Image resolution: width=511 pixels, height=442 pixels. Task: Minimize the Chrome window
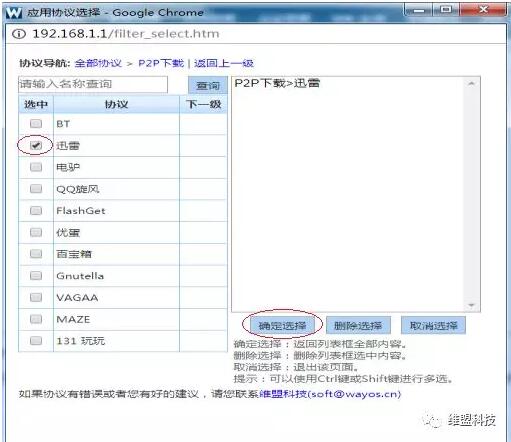pos(419,10)
